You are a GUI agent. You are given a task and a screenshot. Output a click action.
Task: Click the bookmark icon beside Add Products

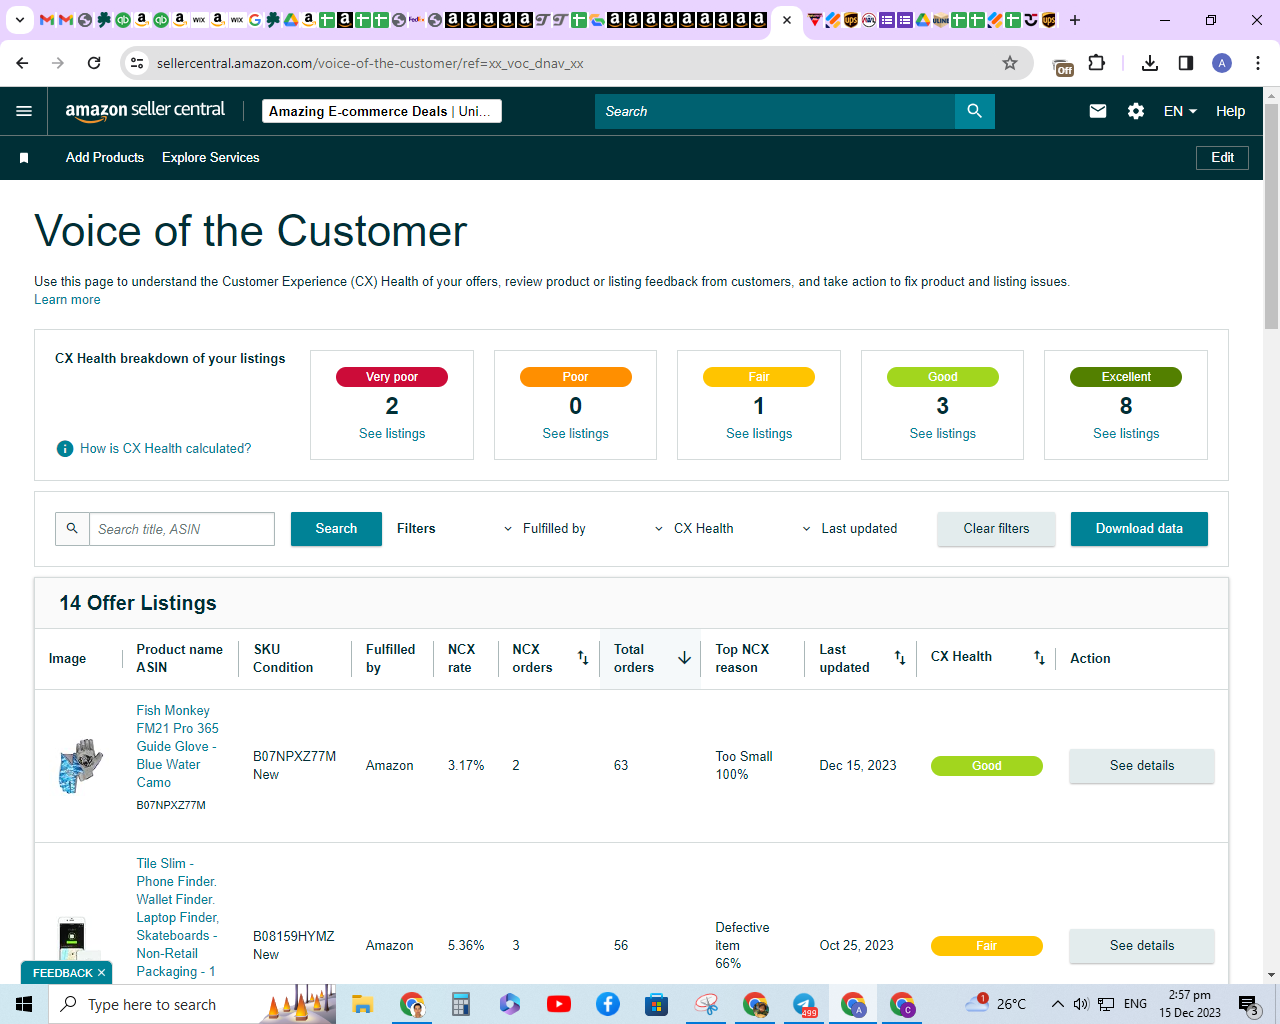point(24,158)
